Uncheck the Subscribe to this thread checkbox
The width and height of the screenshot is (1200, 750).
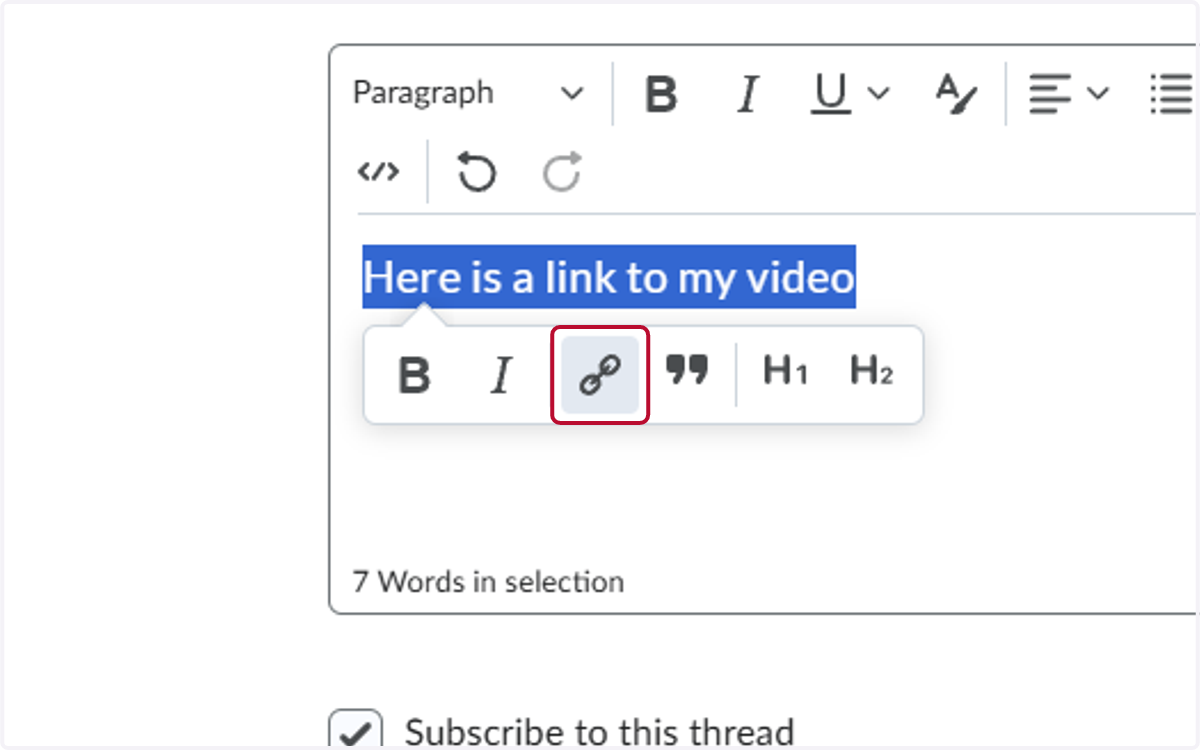355,731
